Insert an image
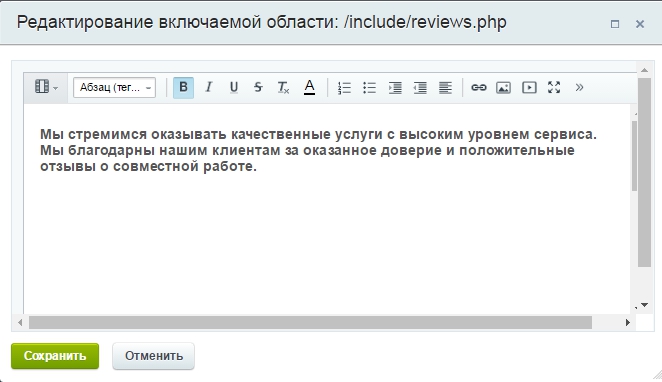The height and width of the screenshot is (382, 662). click(503, 87)
